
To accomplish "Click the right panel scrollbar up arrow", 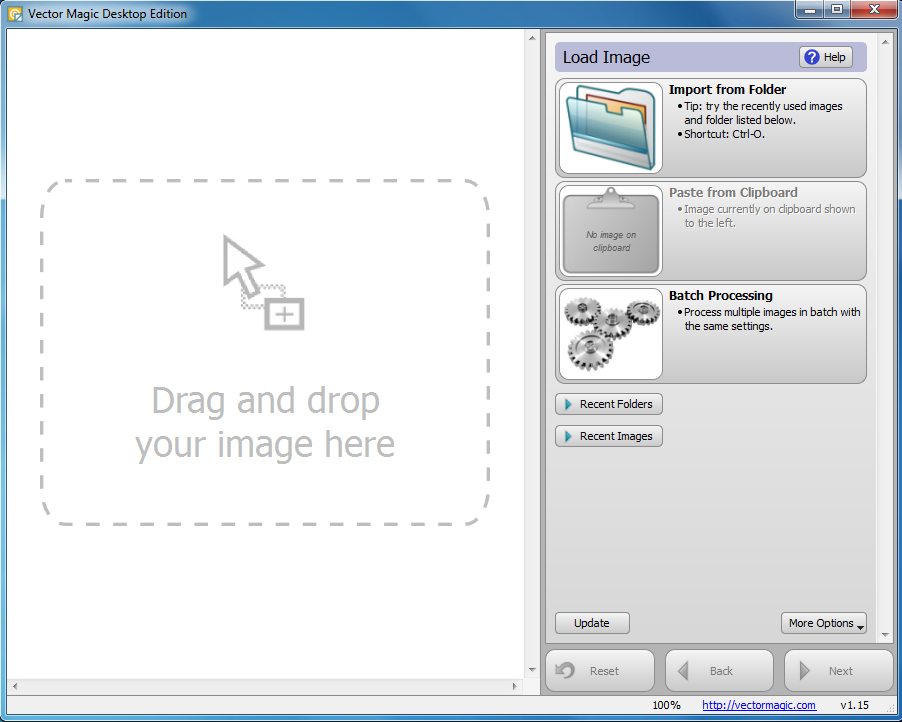I will pos(884,42).
